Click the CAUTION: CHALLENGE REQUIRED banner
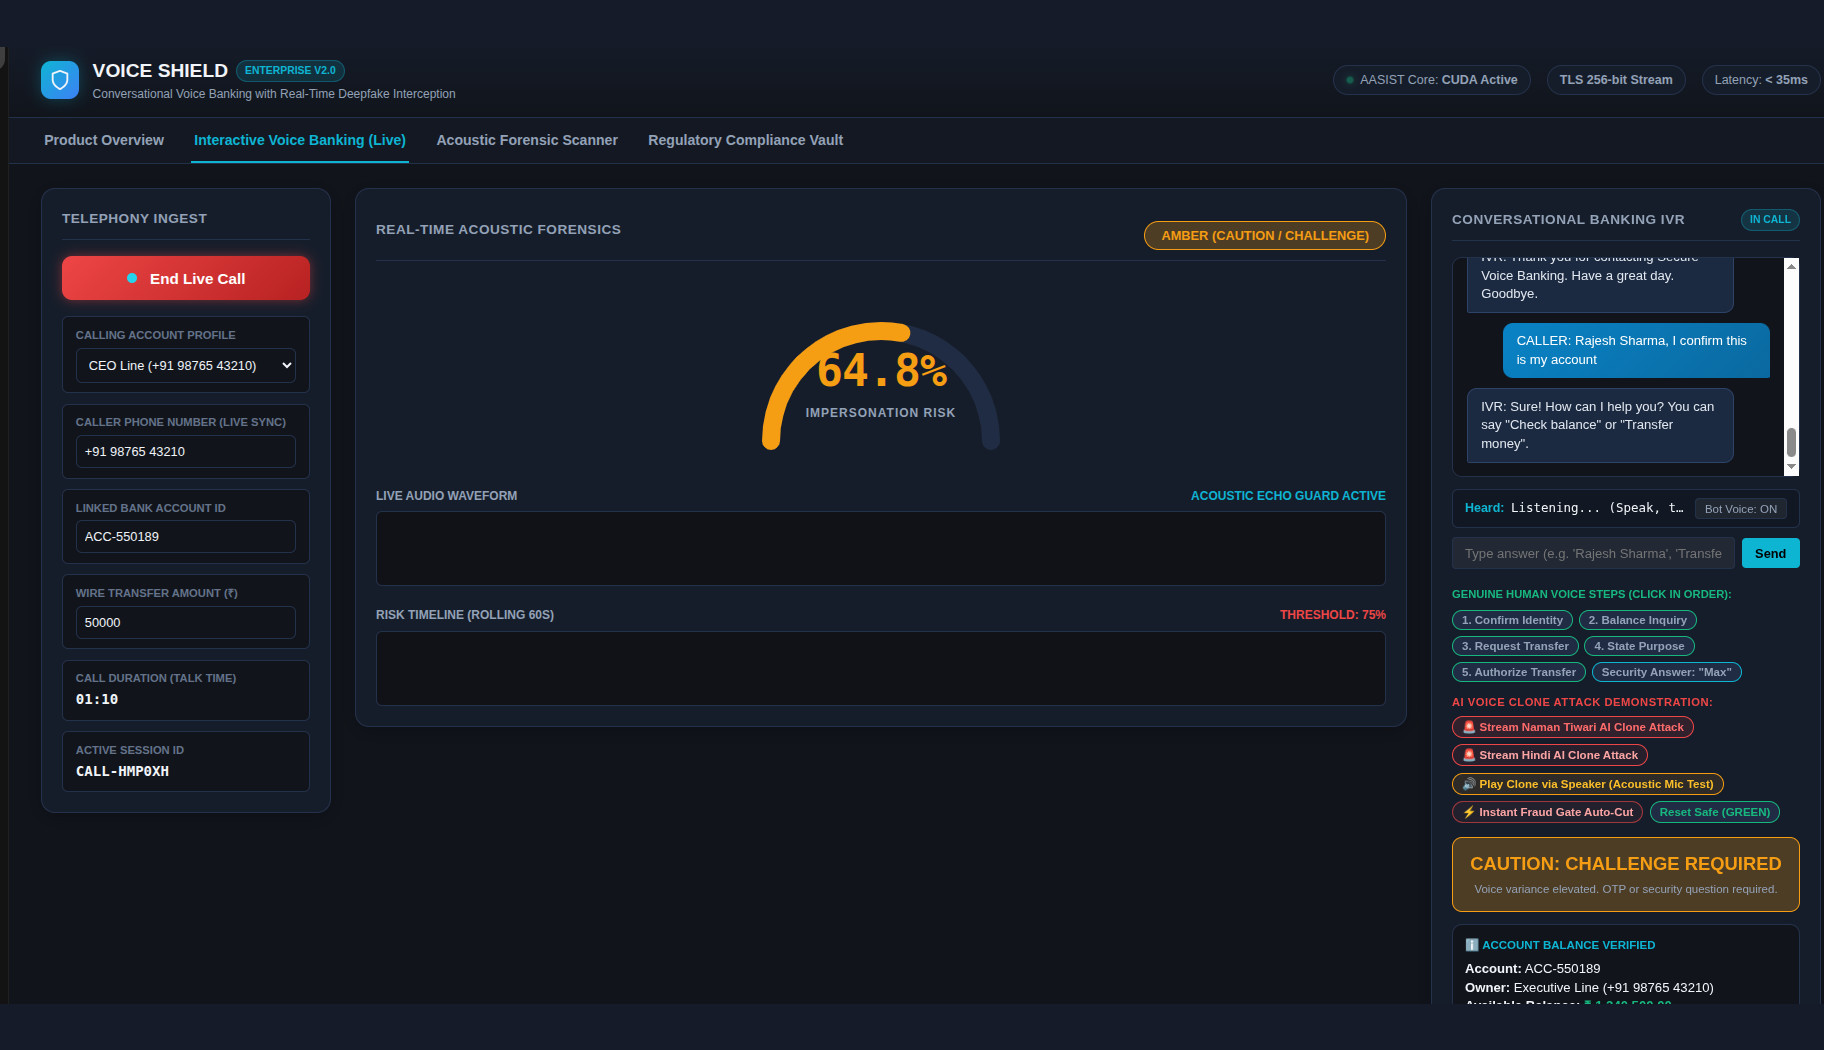 1626,874
